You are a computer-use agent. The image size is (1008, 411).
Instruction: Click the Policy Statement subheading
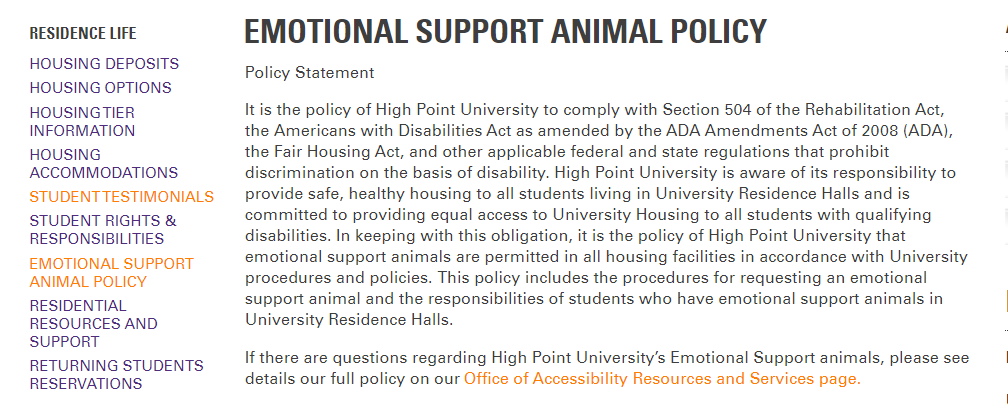point(309,73)
